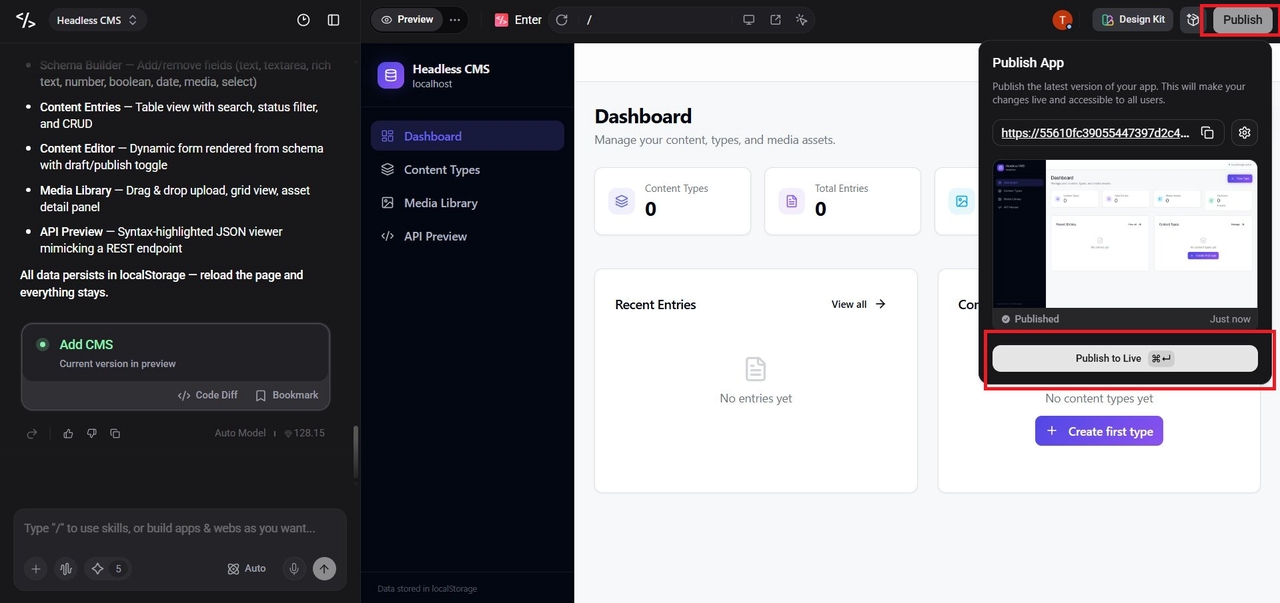1280x603 pixels.
Task: Open publish settings gear icon
Action: [1244, 132]
